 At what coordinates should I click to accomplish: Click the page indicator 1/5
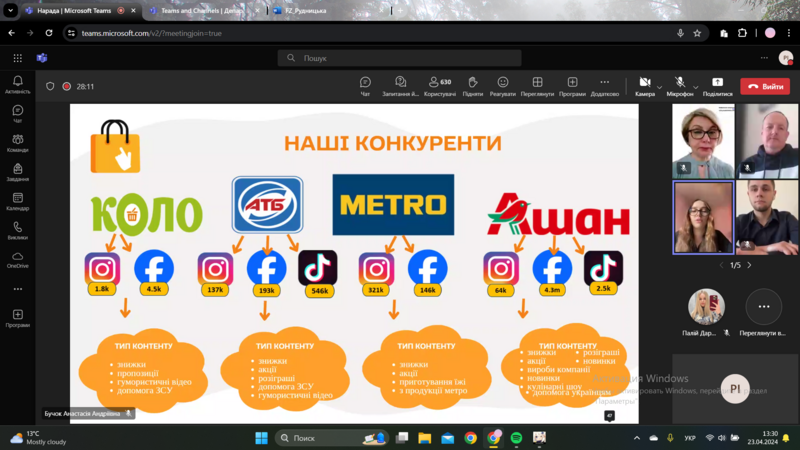(x=735, y=265)
